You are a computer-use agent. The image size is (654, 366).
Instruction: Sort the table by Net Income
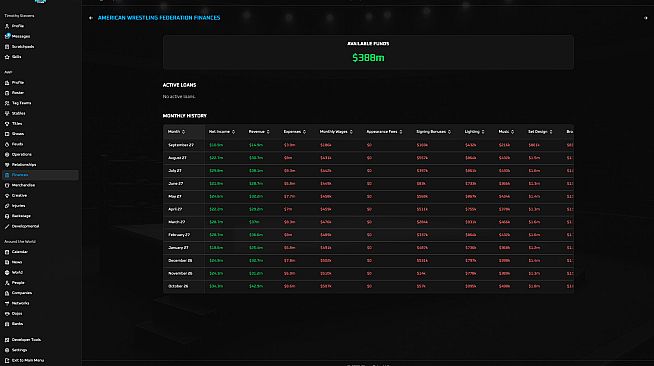point(222,132)
